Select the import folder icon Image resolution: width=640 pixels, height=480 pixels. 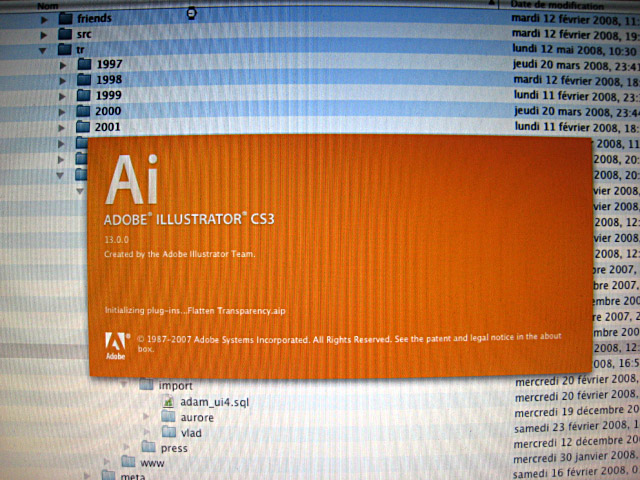pos(146,384)
